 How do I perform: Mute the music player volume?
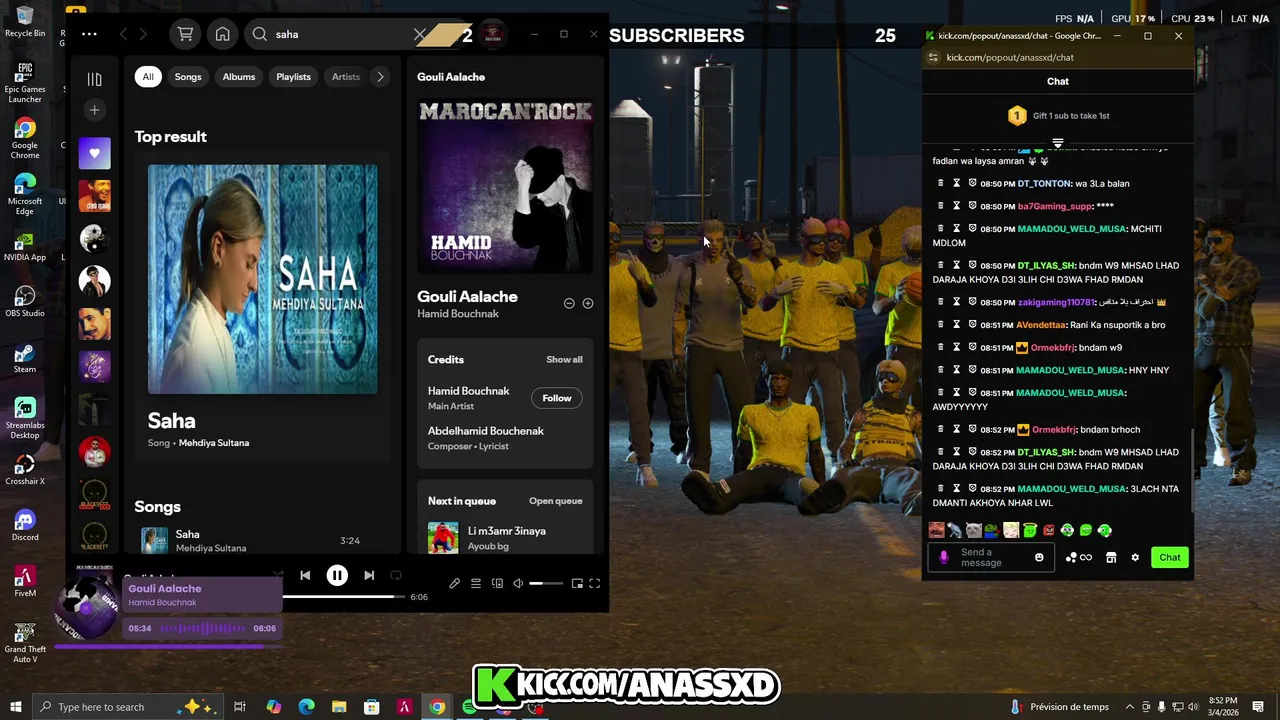(518, 583)
